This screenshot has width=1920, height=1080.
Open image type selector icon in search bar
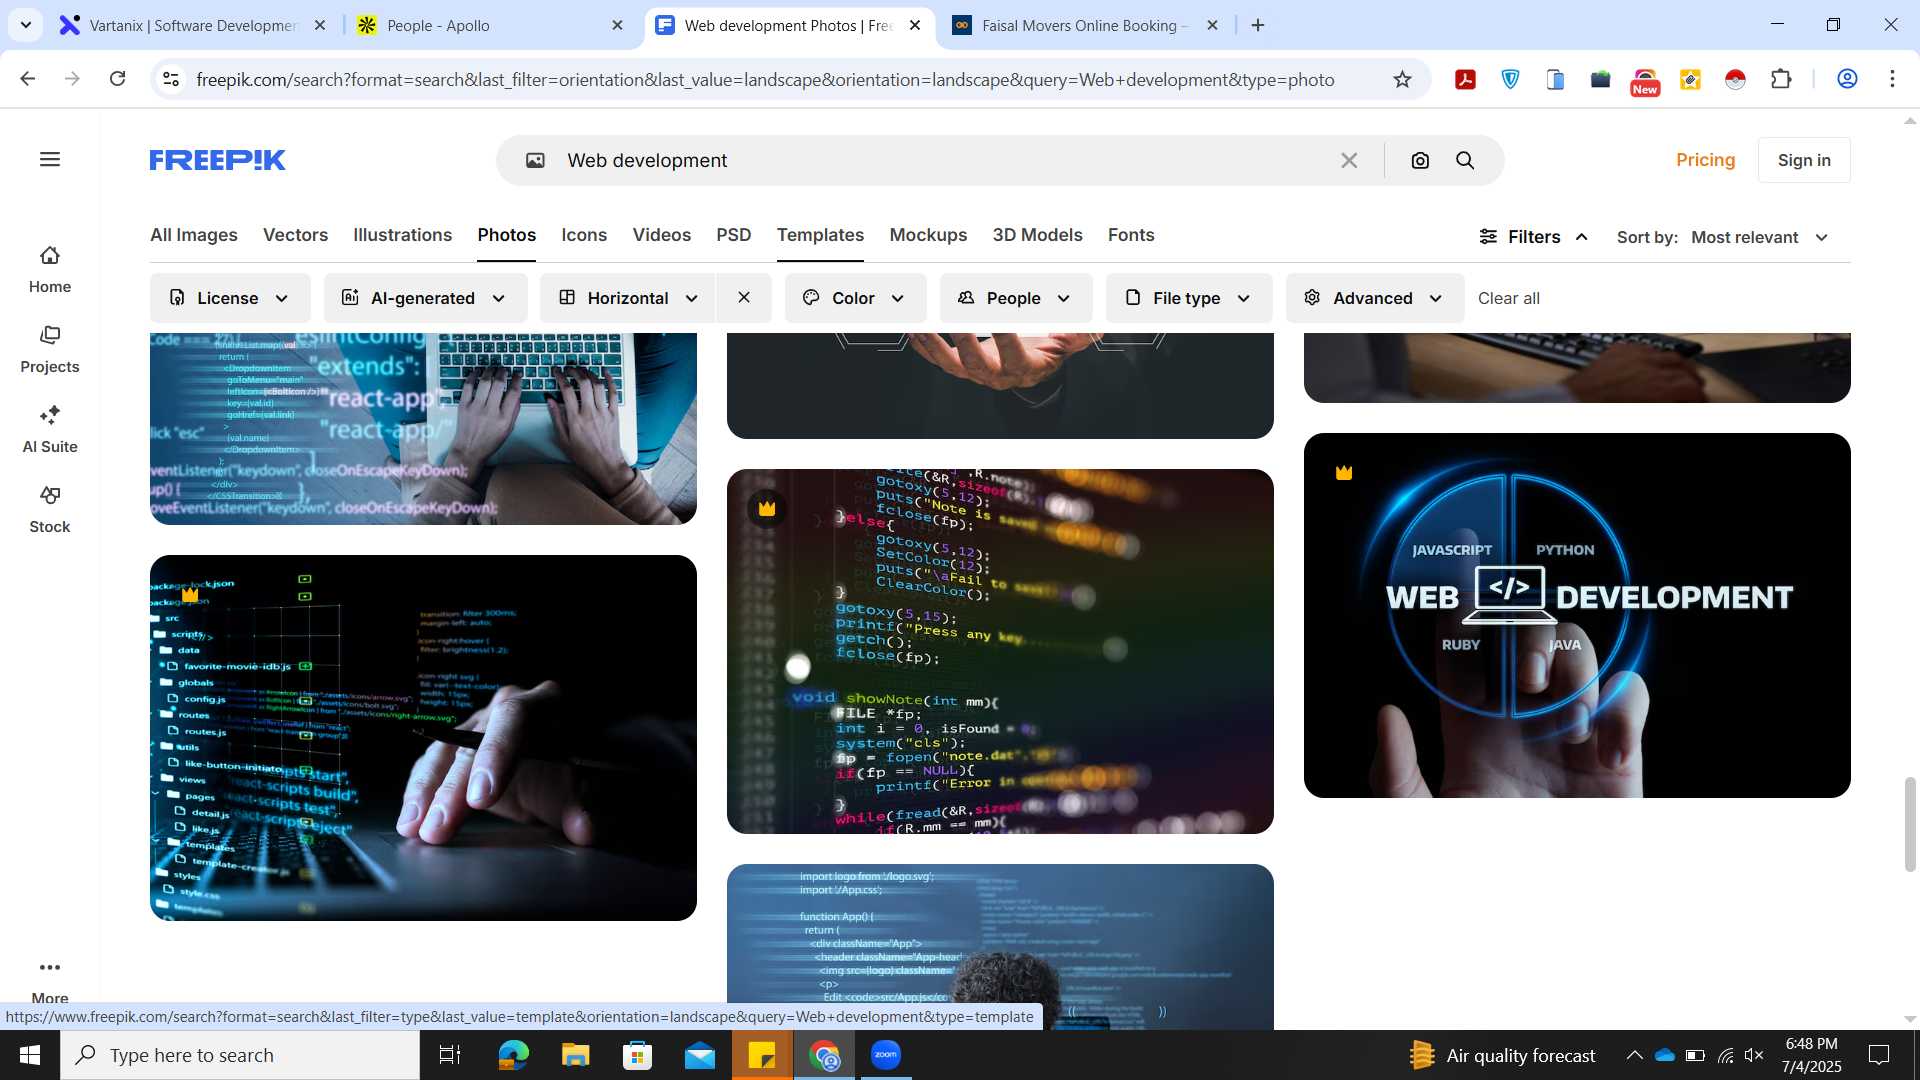pyautogui.click(x=536, y=160)
